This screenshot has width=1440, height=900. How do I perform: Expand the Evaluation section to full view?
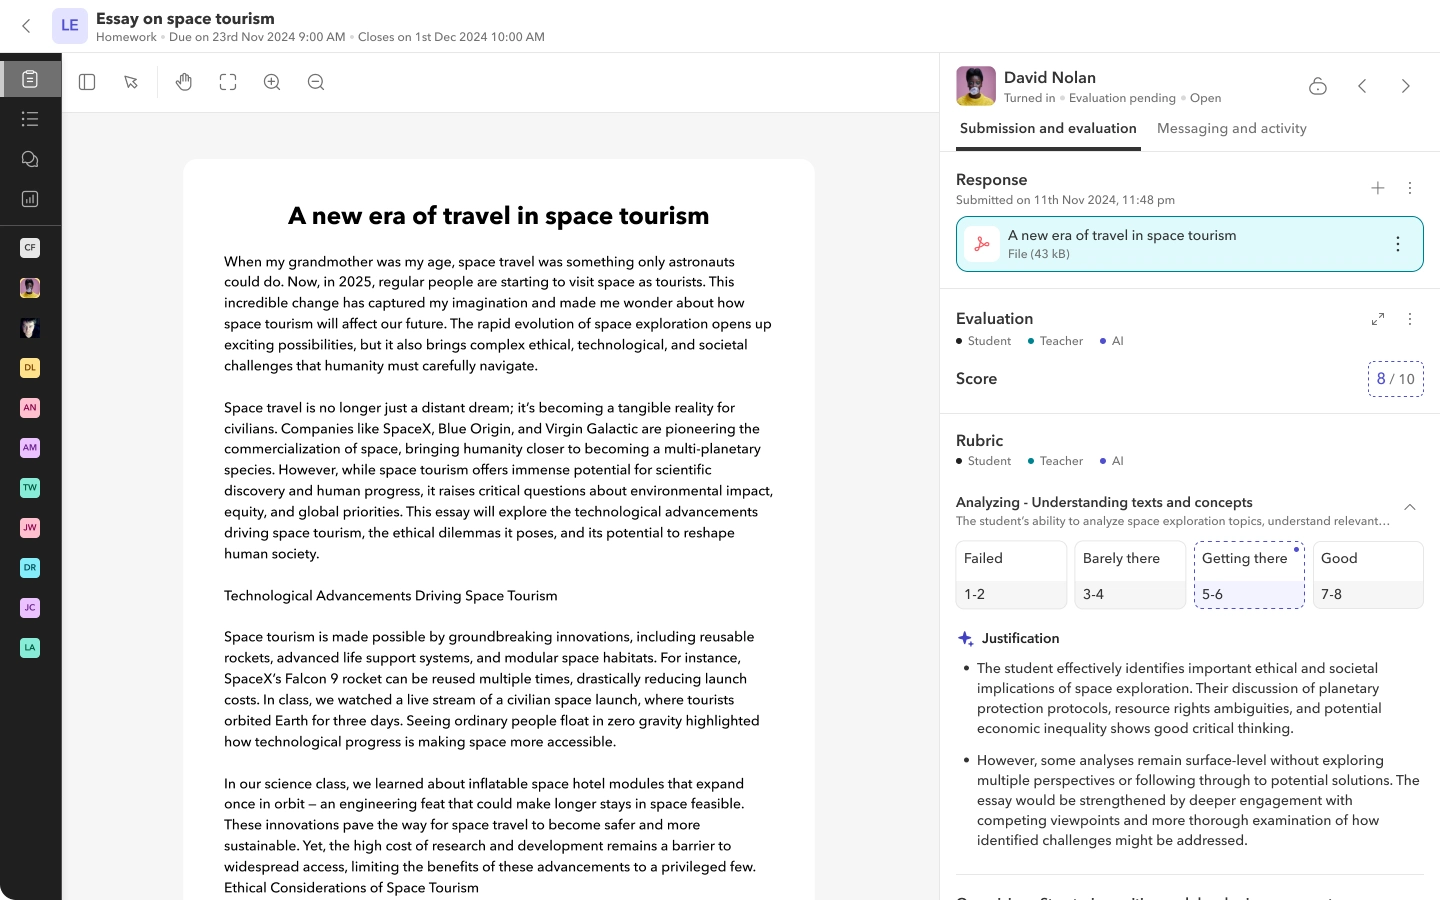click(x=1377, y=319)
